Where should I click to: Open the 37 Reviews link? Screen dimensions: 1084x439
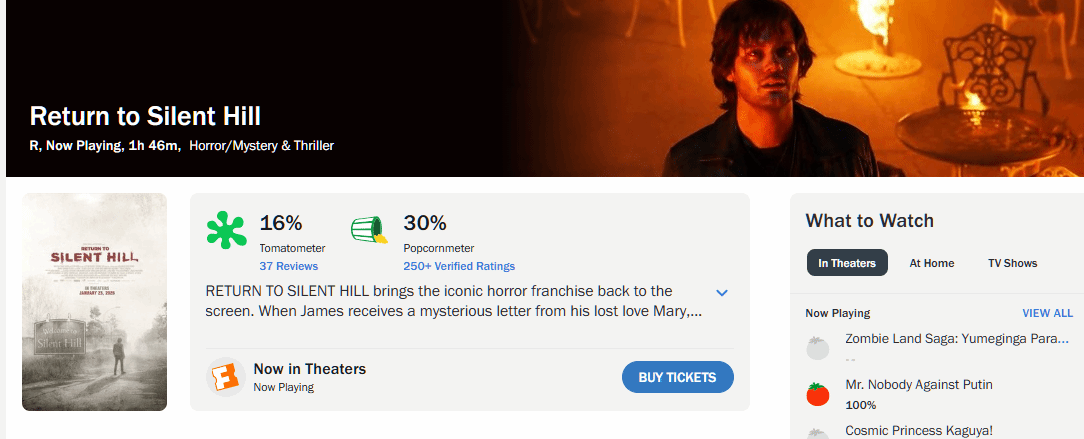tap(288, 266)
